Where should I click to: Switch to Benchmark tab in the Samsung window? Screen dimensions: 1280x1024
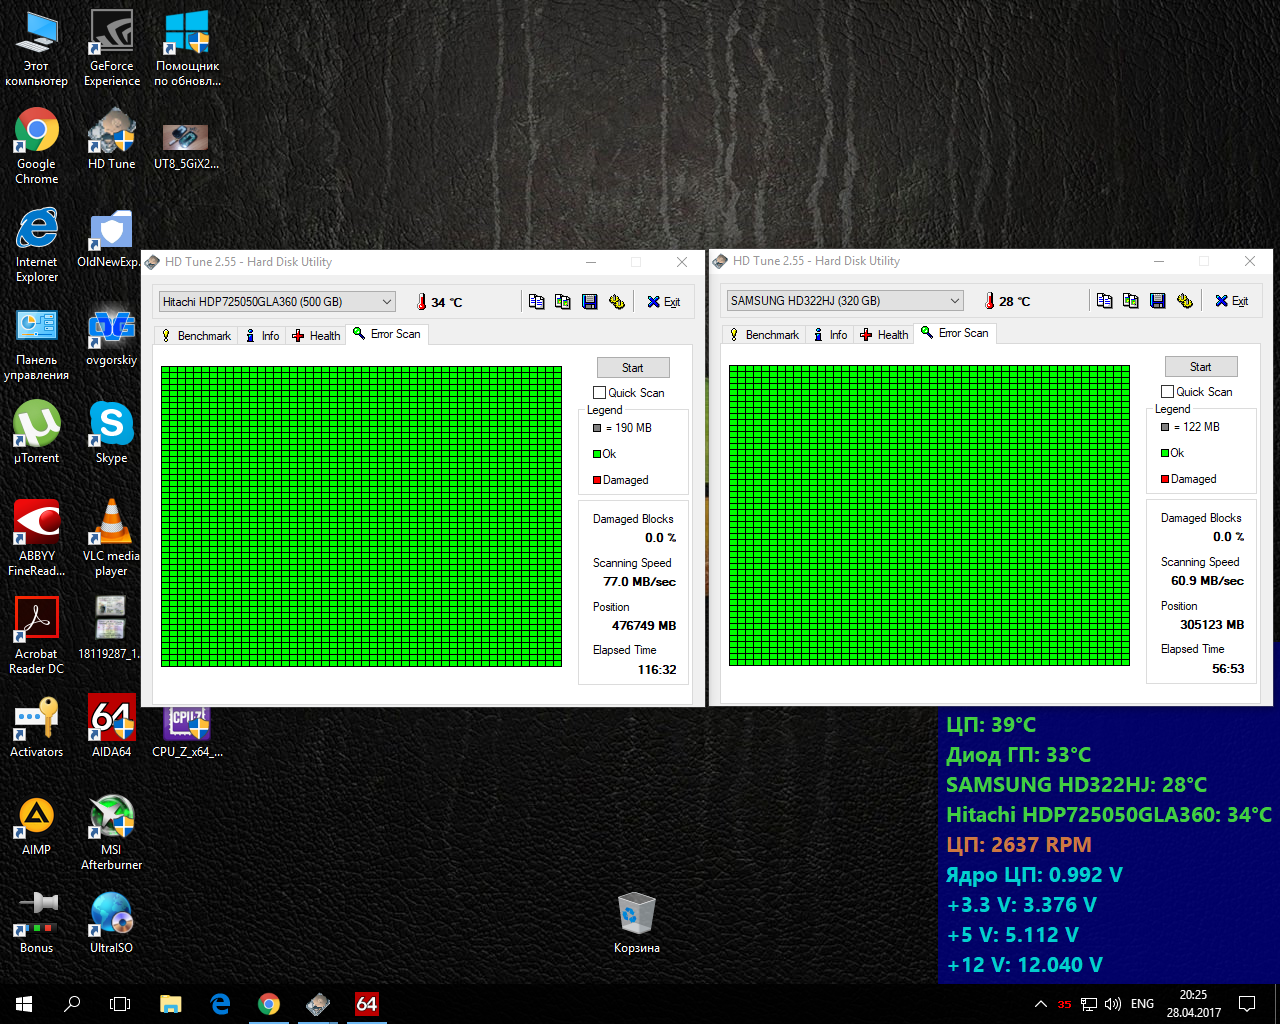tap(766, 335)
